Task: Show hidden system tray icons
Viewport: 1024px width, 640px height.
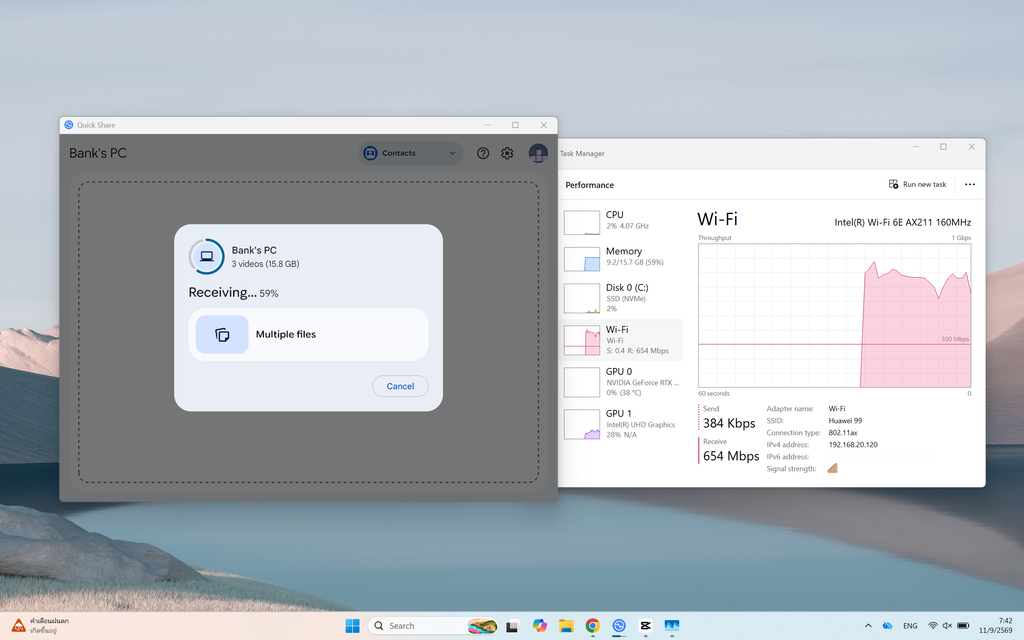Action: pos(868,626)
